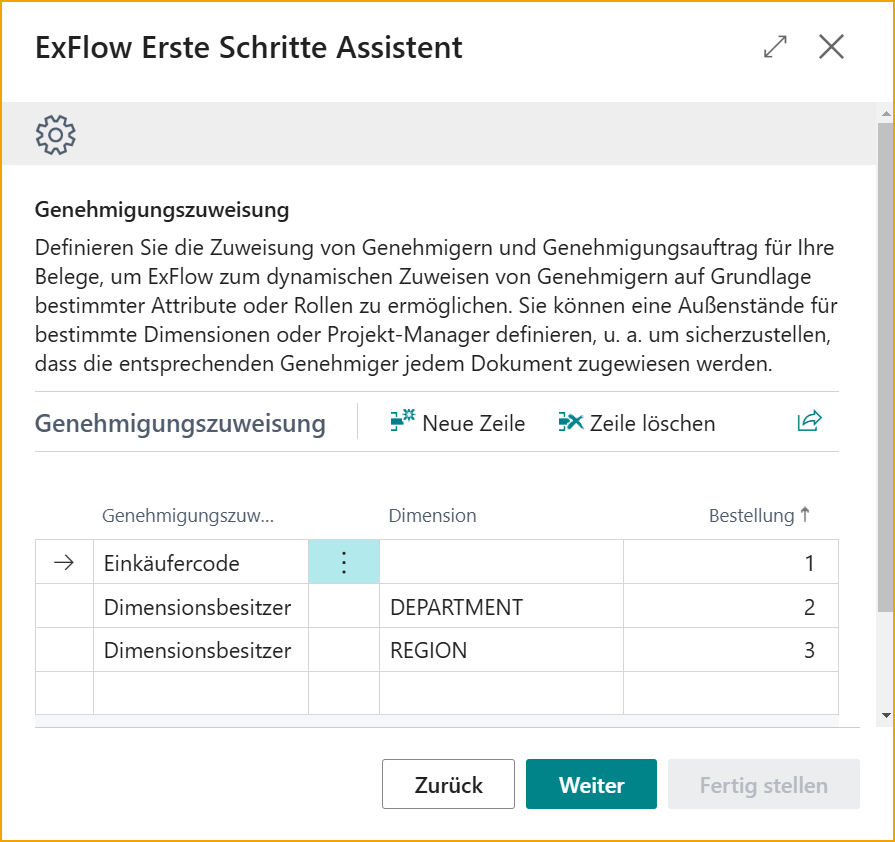Click the empty row input field
This screenshot has height=842, width=895.
[200, 692]
